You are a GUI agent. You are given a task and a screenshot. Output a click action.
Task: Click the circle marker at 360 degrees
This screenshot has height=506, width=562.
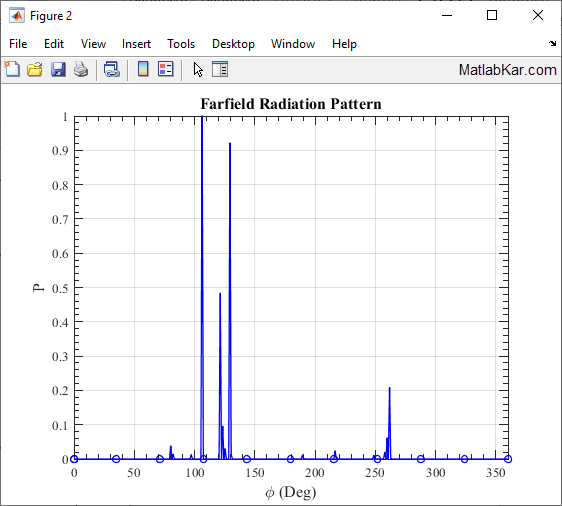(508, 459)
